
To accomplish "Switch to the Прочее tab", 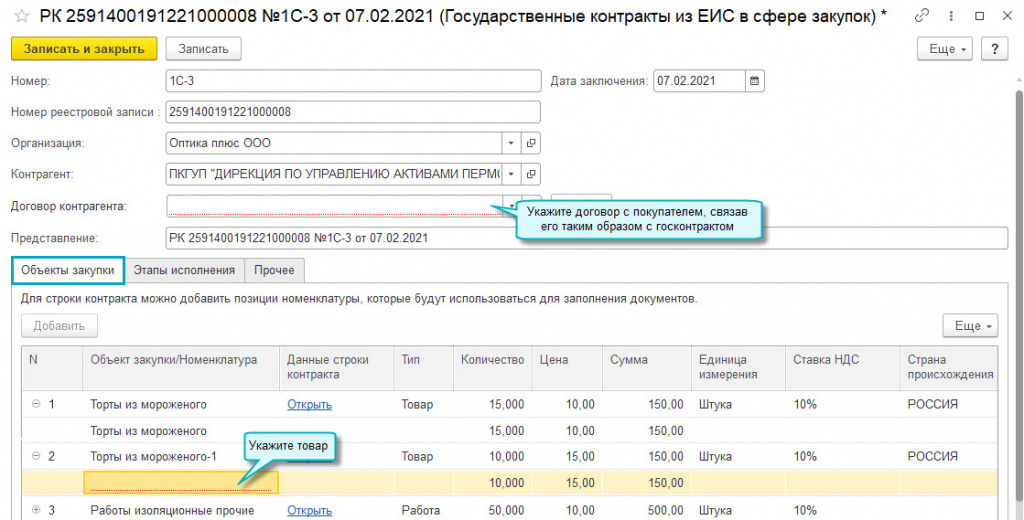I will point(274,270).
